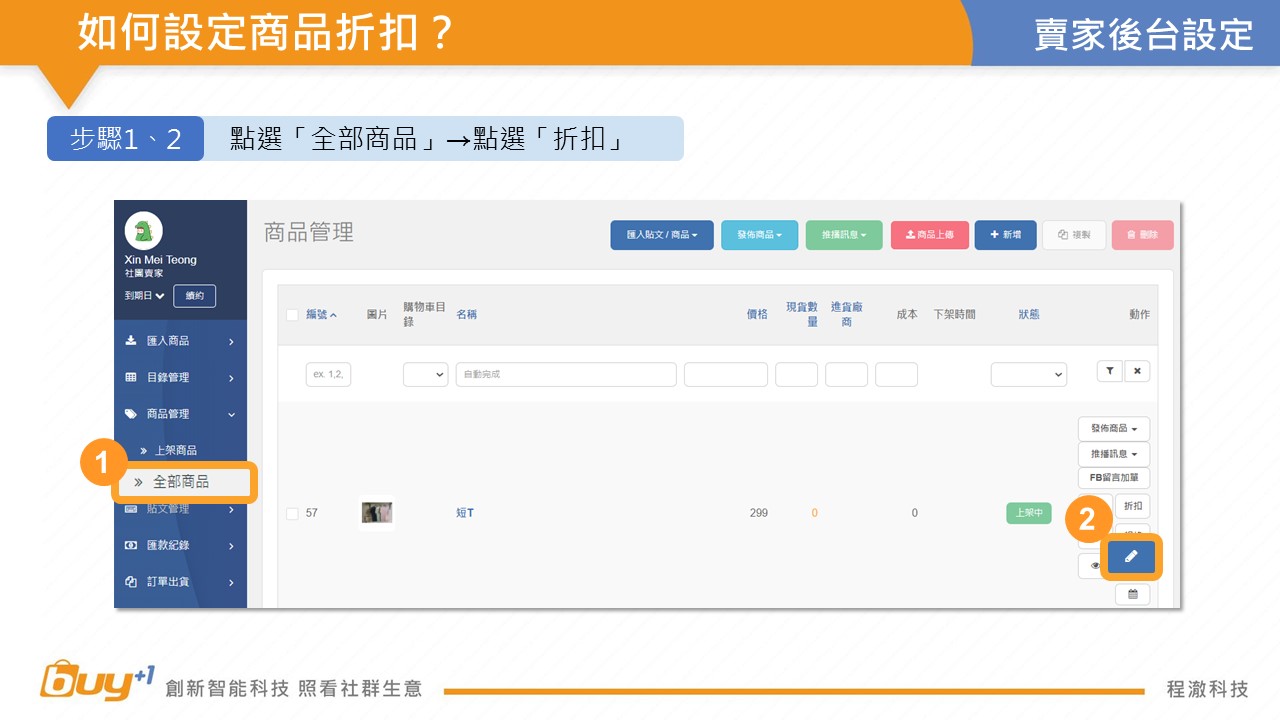Click the 新增 plus button
The height and width of the screenshot is (720, 1280).
click(1005, 235)
